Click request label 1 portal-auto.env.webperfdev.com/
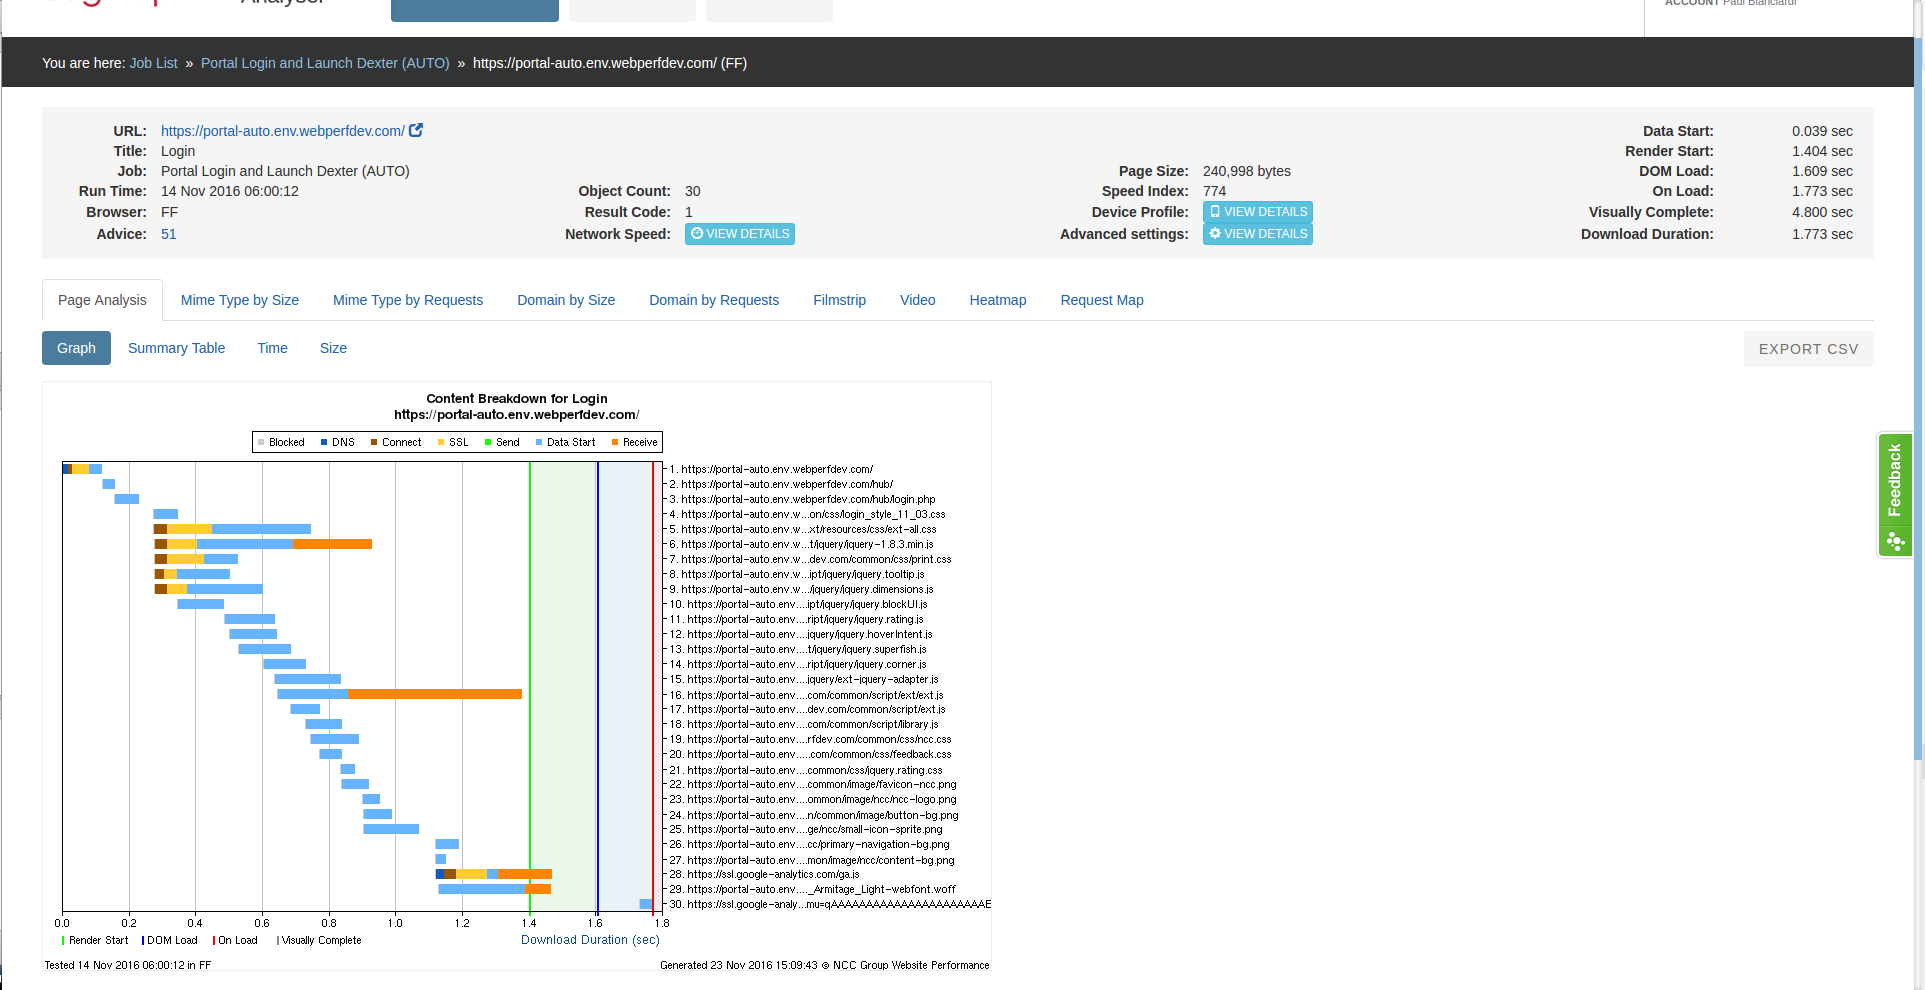The width and height of the screenshot is (1925, 990). pyautogui.click(x=771, y=469)
